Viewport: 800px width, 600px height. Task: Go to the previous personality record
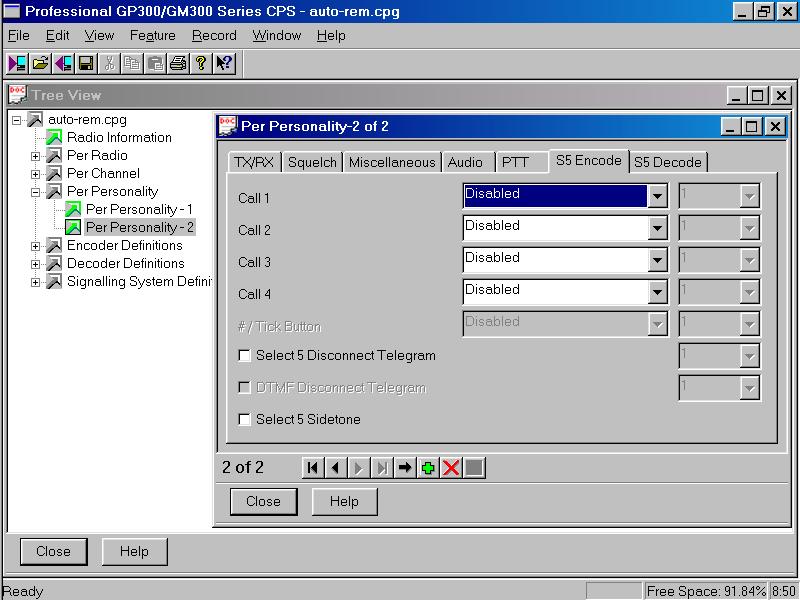(335, 467)
